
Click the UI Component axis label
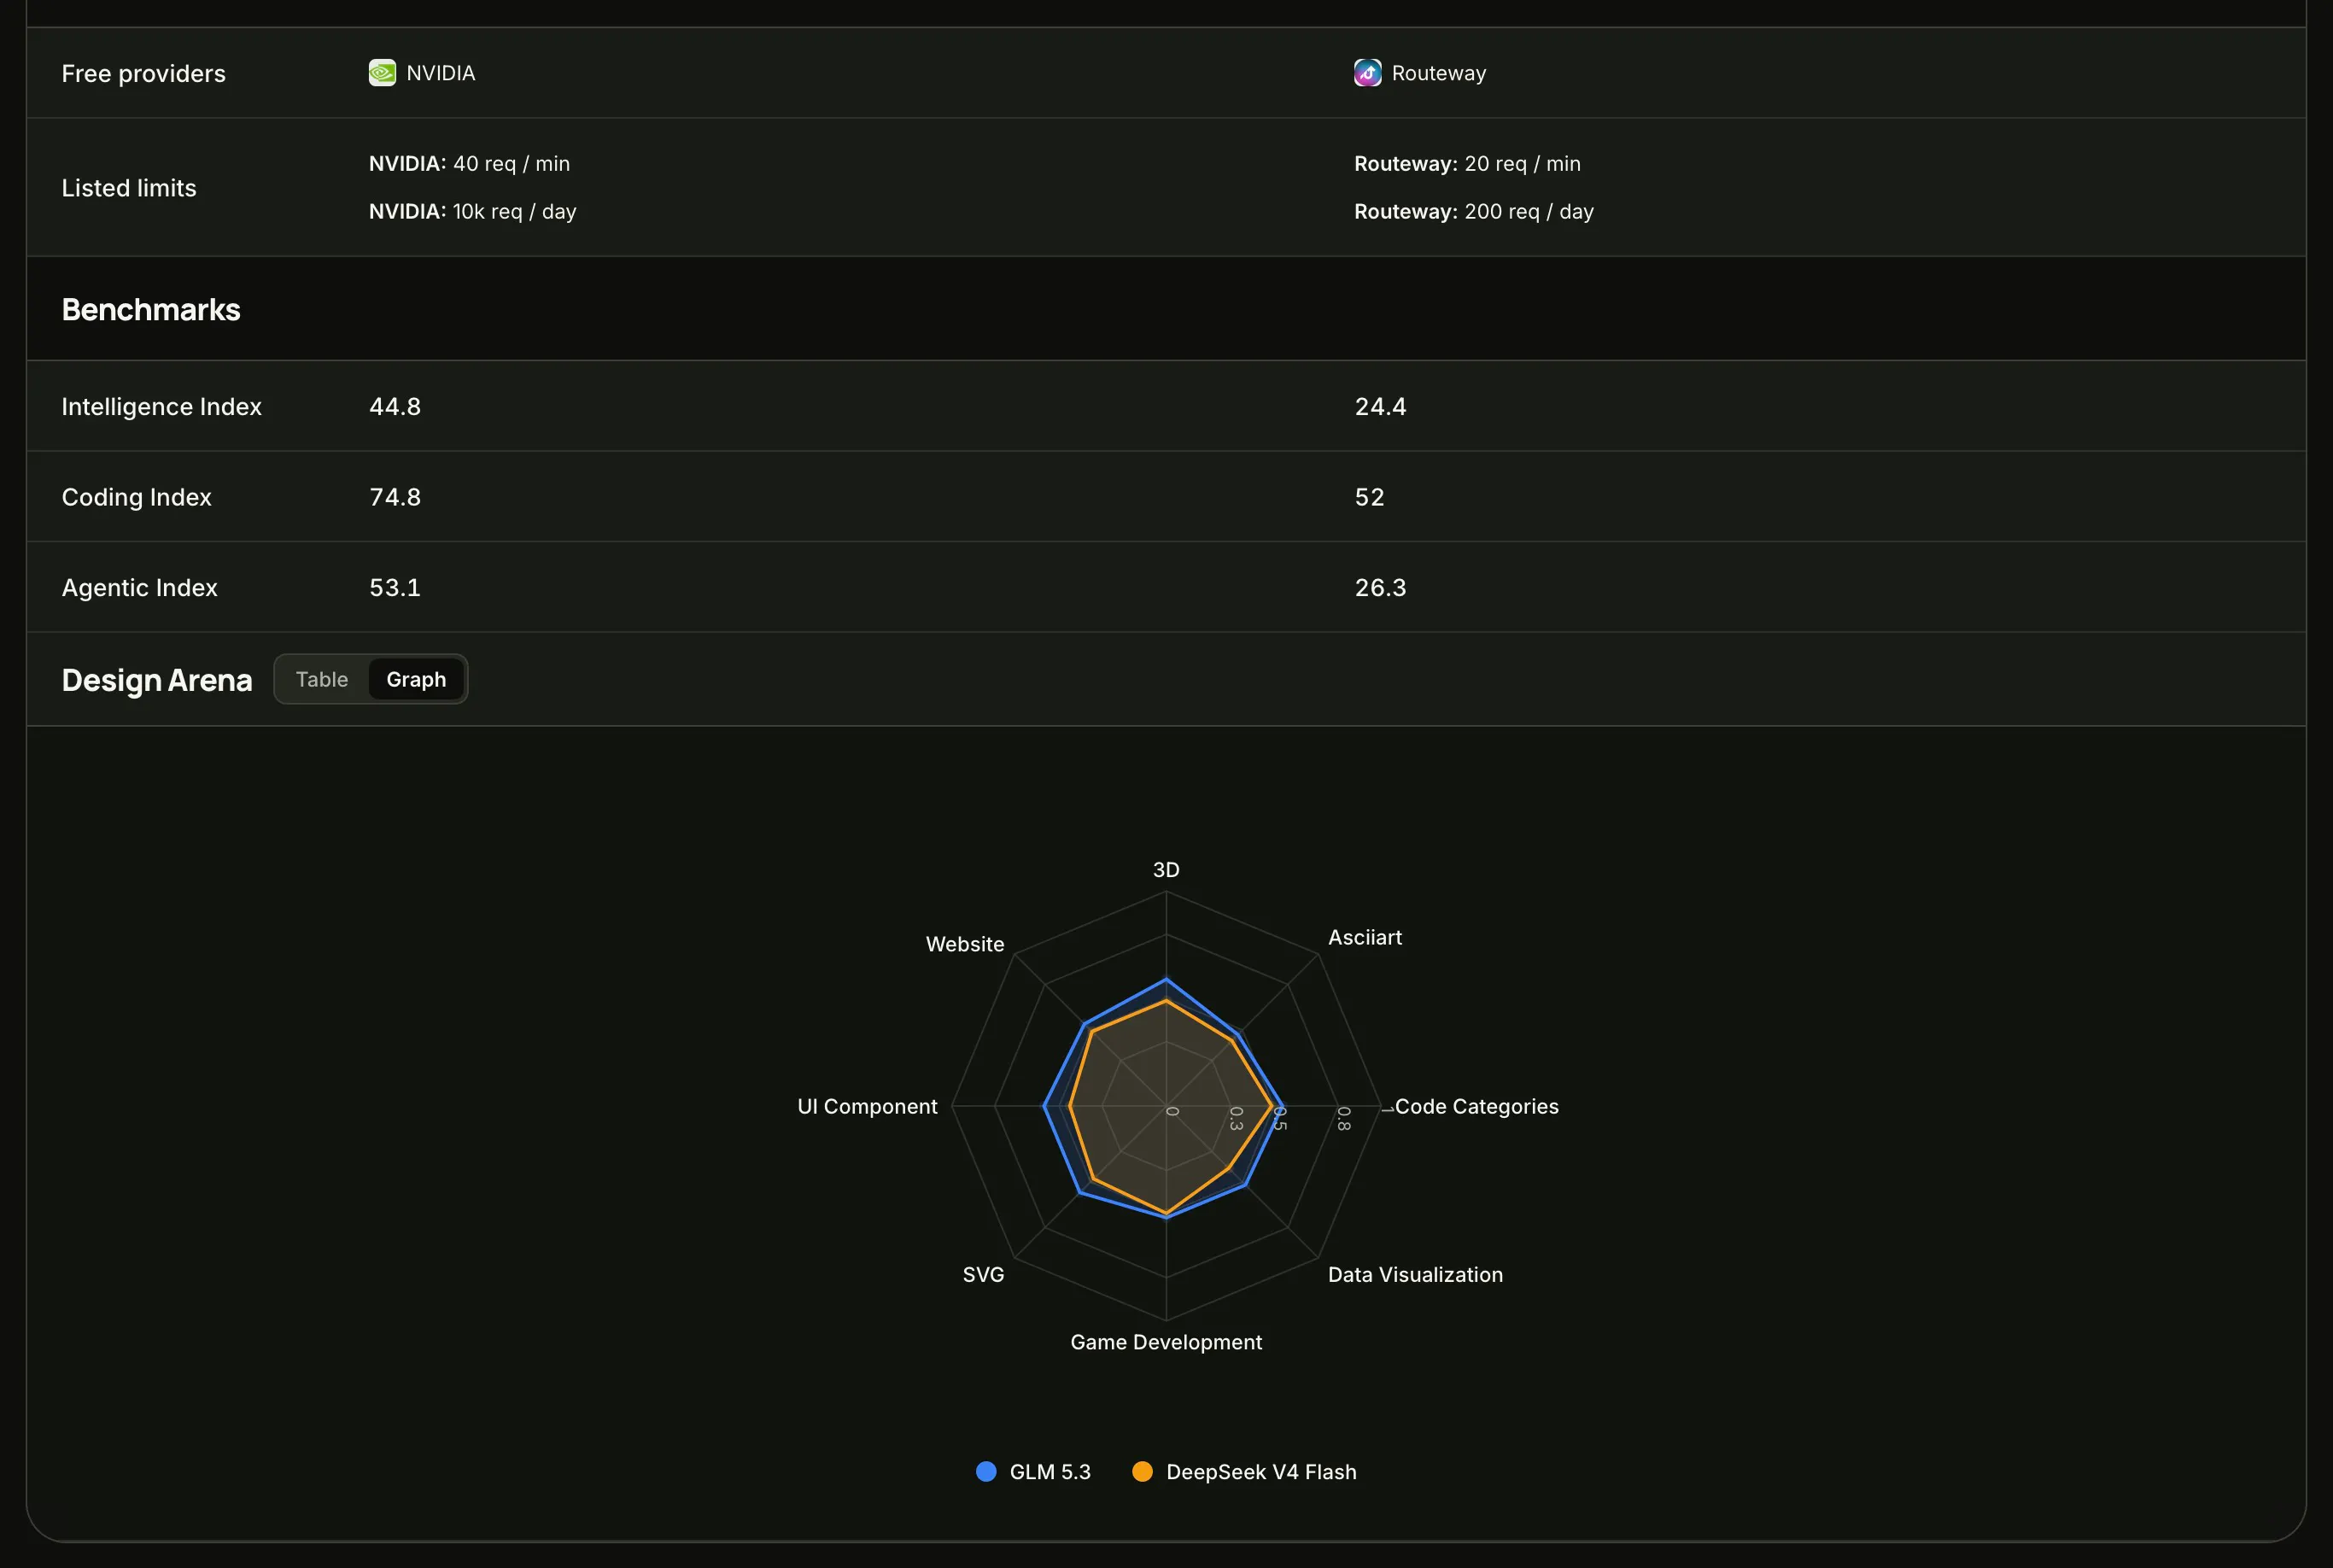point(867,1107)
